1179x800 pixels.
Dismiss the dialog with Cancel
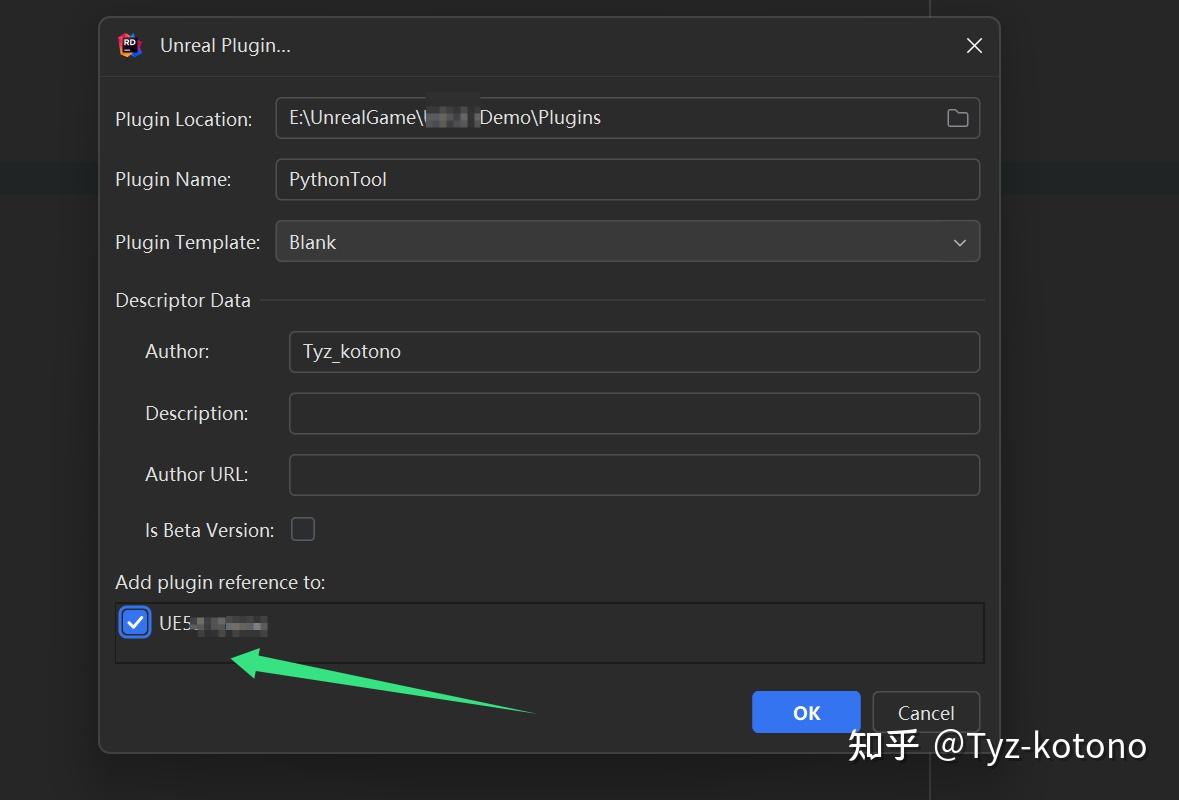tap(925, 712)
